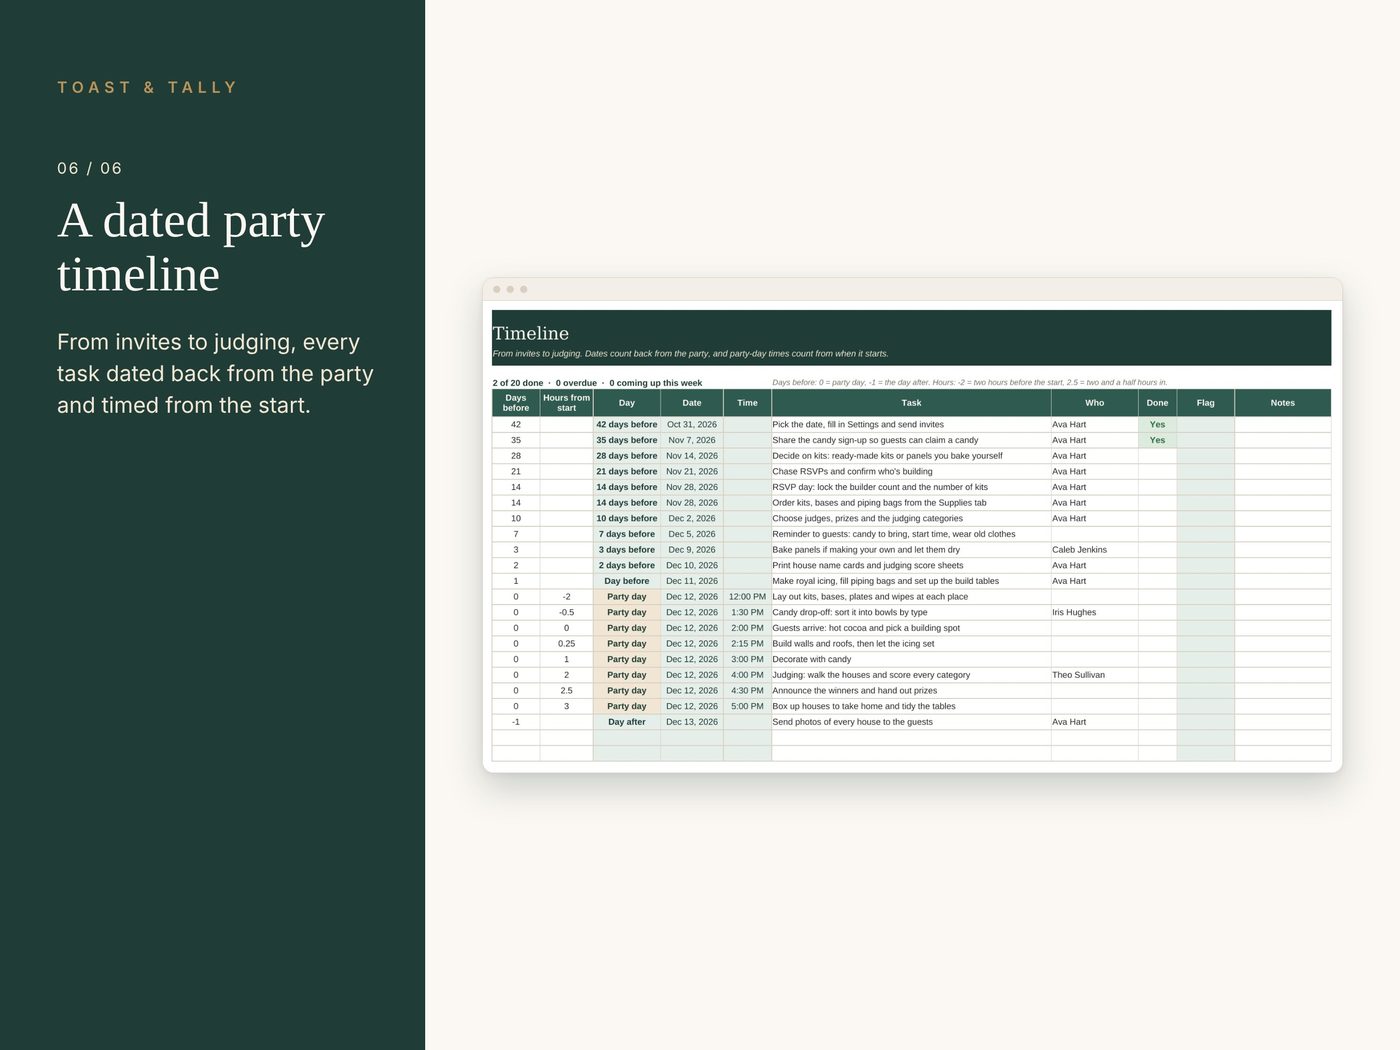
Task: Select the "Day before" label cell
Action: [x=627, y=581]
